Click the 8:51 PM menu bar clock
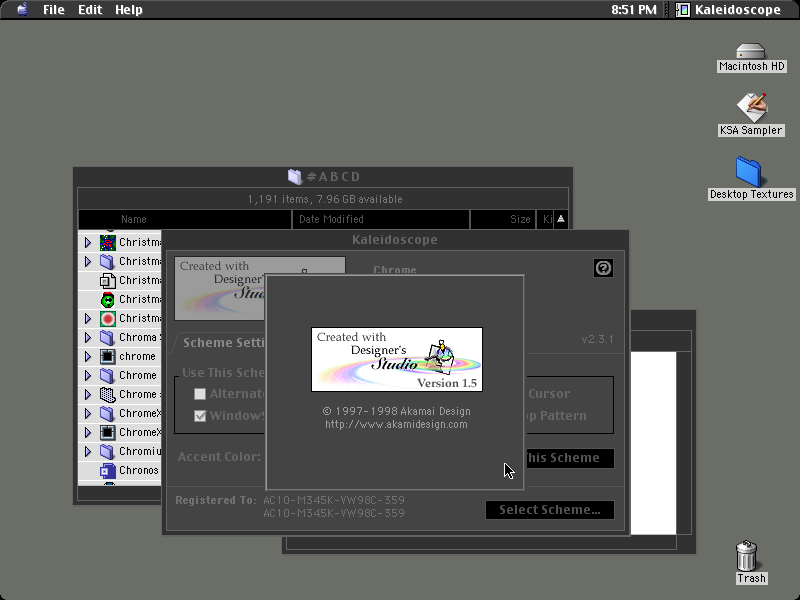The width and height of the screenshot is (800, 600). click(634, 10)
